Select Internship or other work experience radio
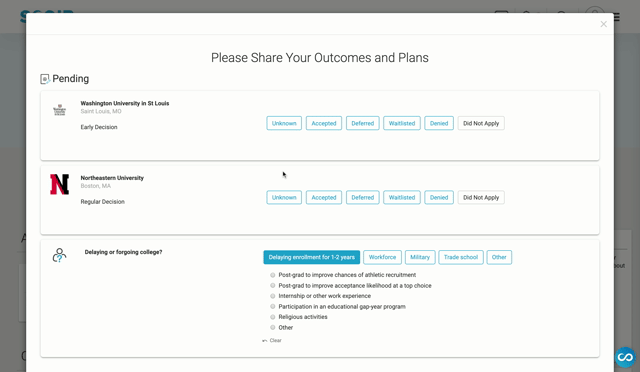The image size is (640, 372). (273, 296)
